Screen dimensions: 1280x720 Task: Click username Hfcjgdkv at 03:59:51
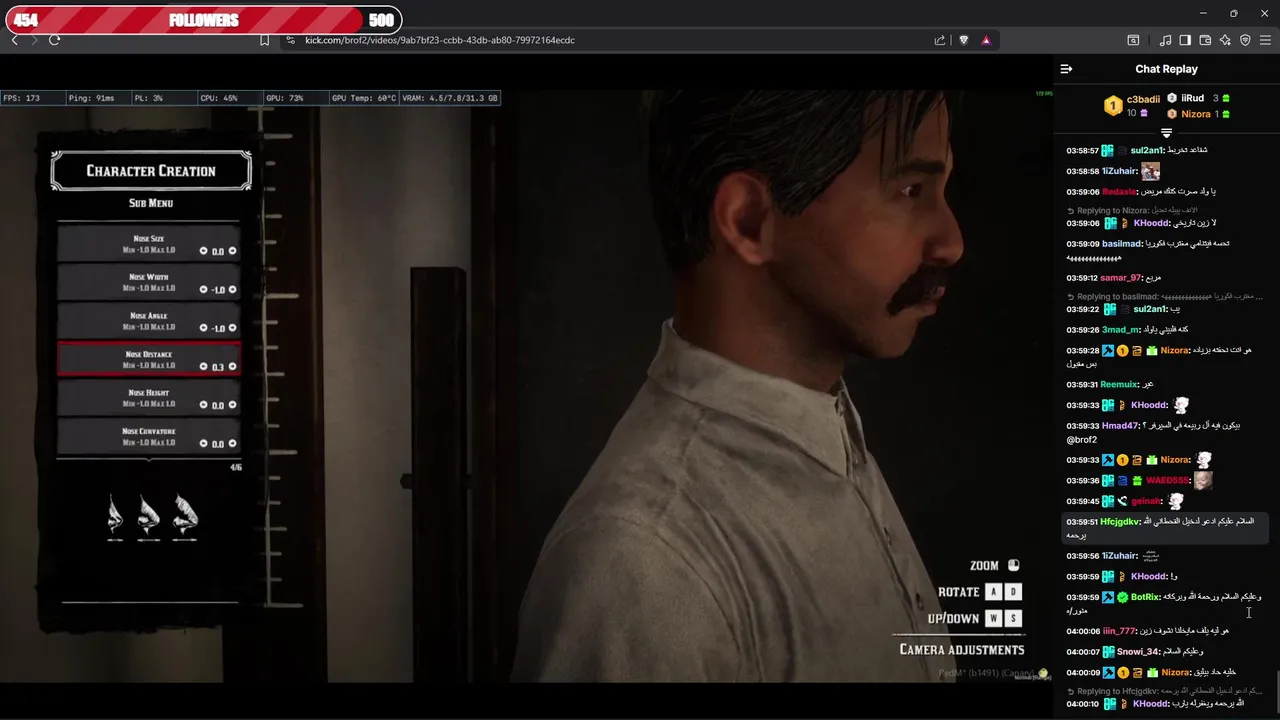click(1120, 522)
